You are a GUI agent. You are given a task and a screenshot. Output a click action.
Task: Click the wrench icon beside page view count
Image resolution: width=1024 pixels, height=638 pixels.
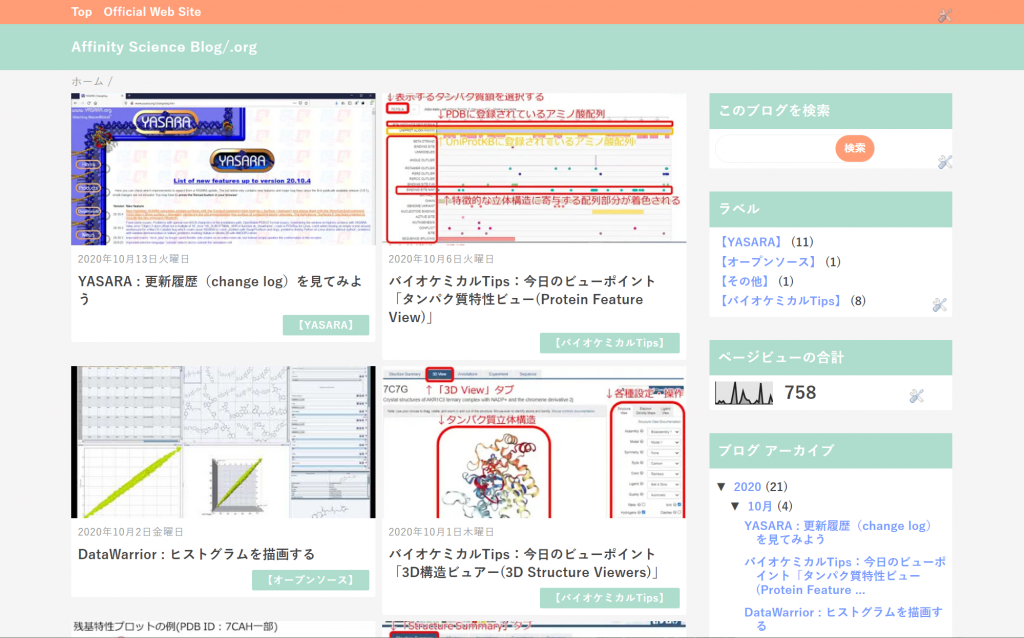[916, 396]
